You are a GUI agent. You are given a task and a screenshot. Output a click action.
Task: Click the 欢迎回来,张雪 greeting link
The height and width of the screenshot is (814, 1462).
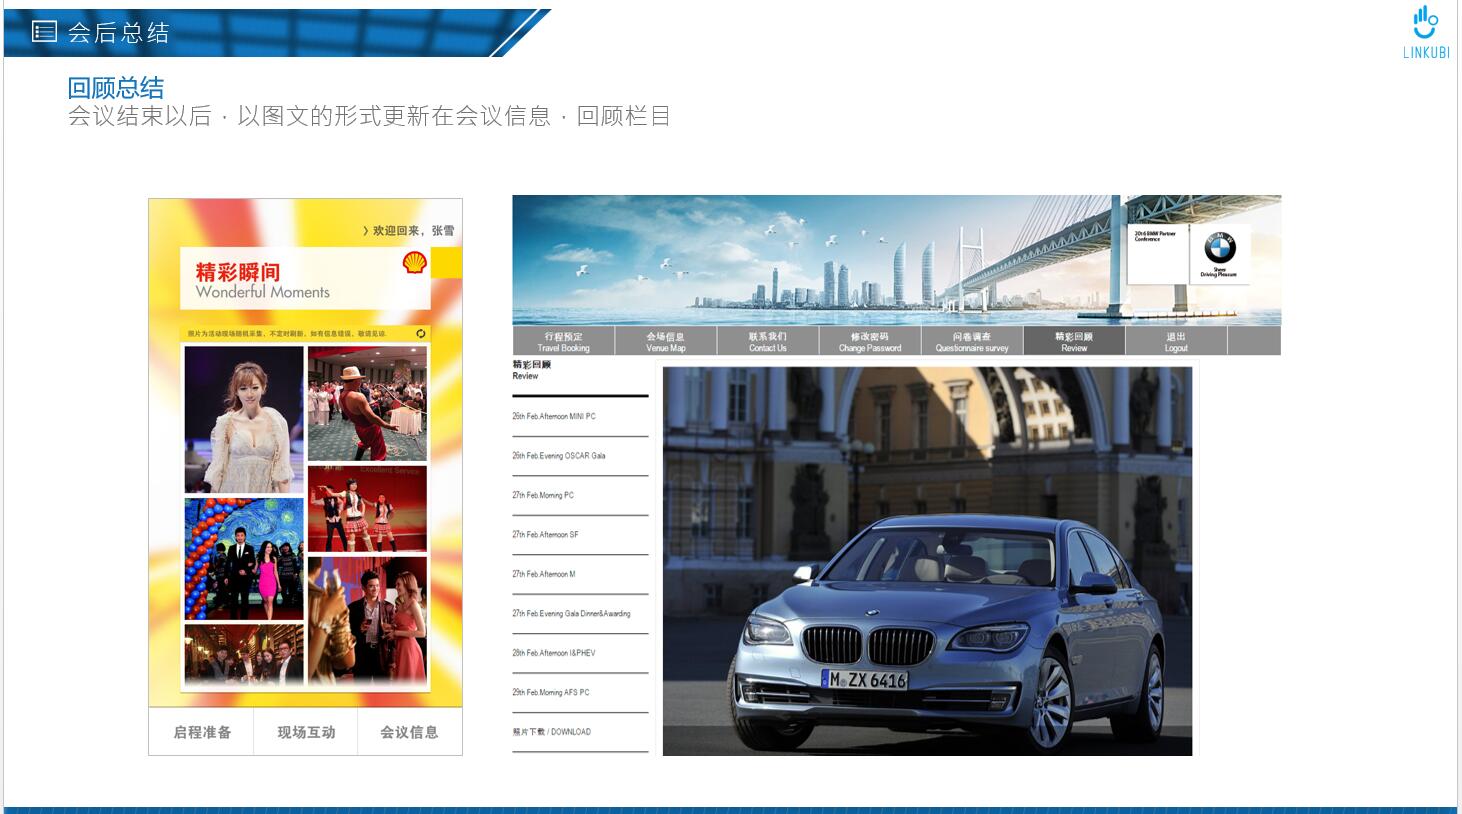pos(408,231)
